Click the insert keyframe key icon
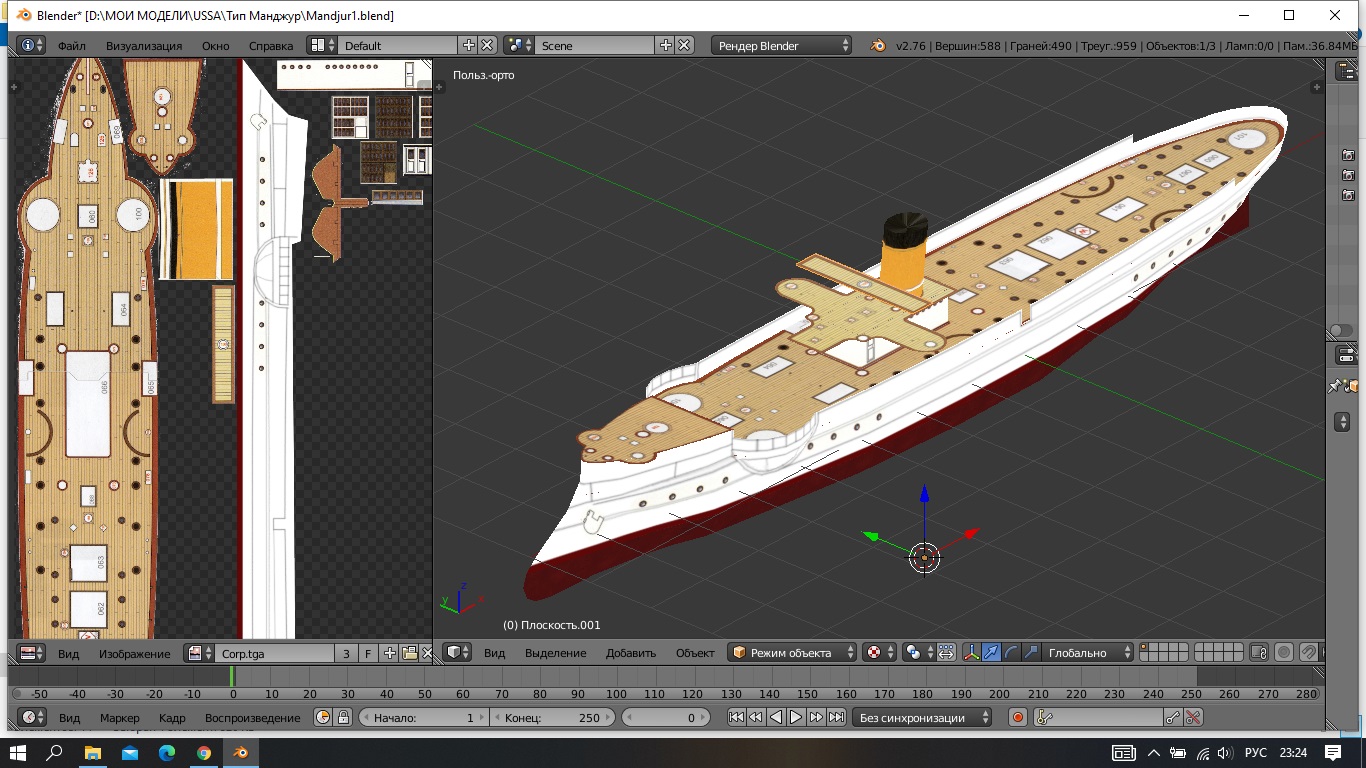 tap(1173, 717)
